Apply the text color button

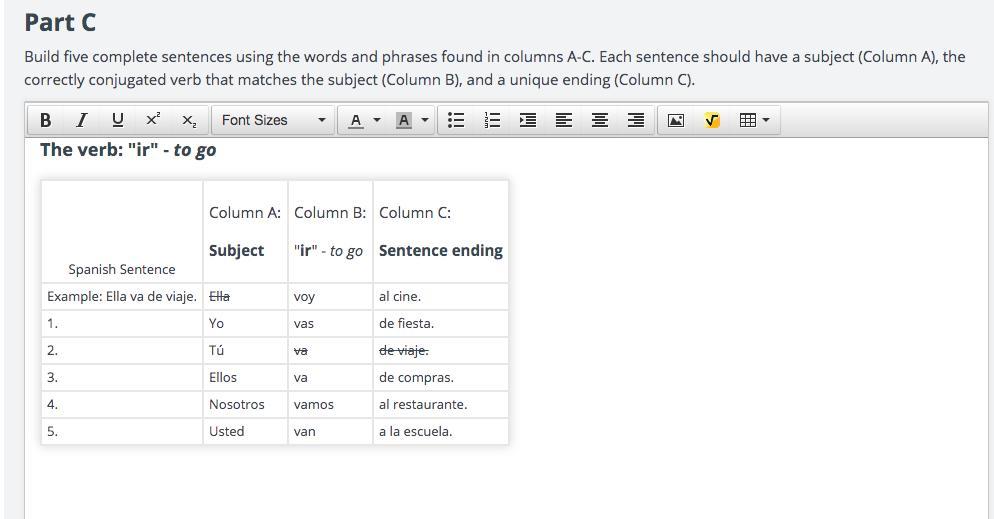pyautogui.click(x=355, y=120)
